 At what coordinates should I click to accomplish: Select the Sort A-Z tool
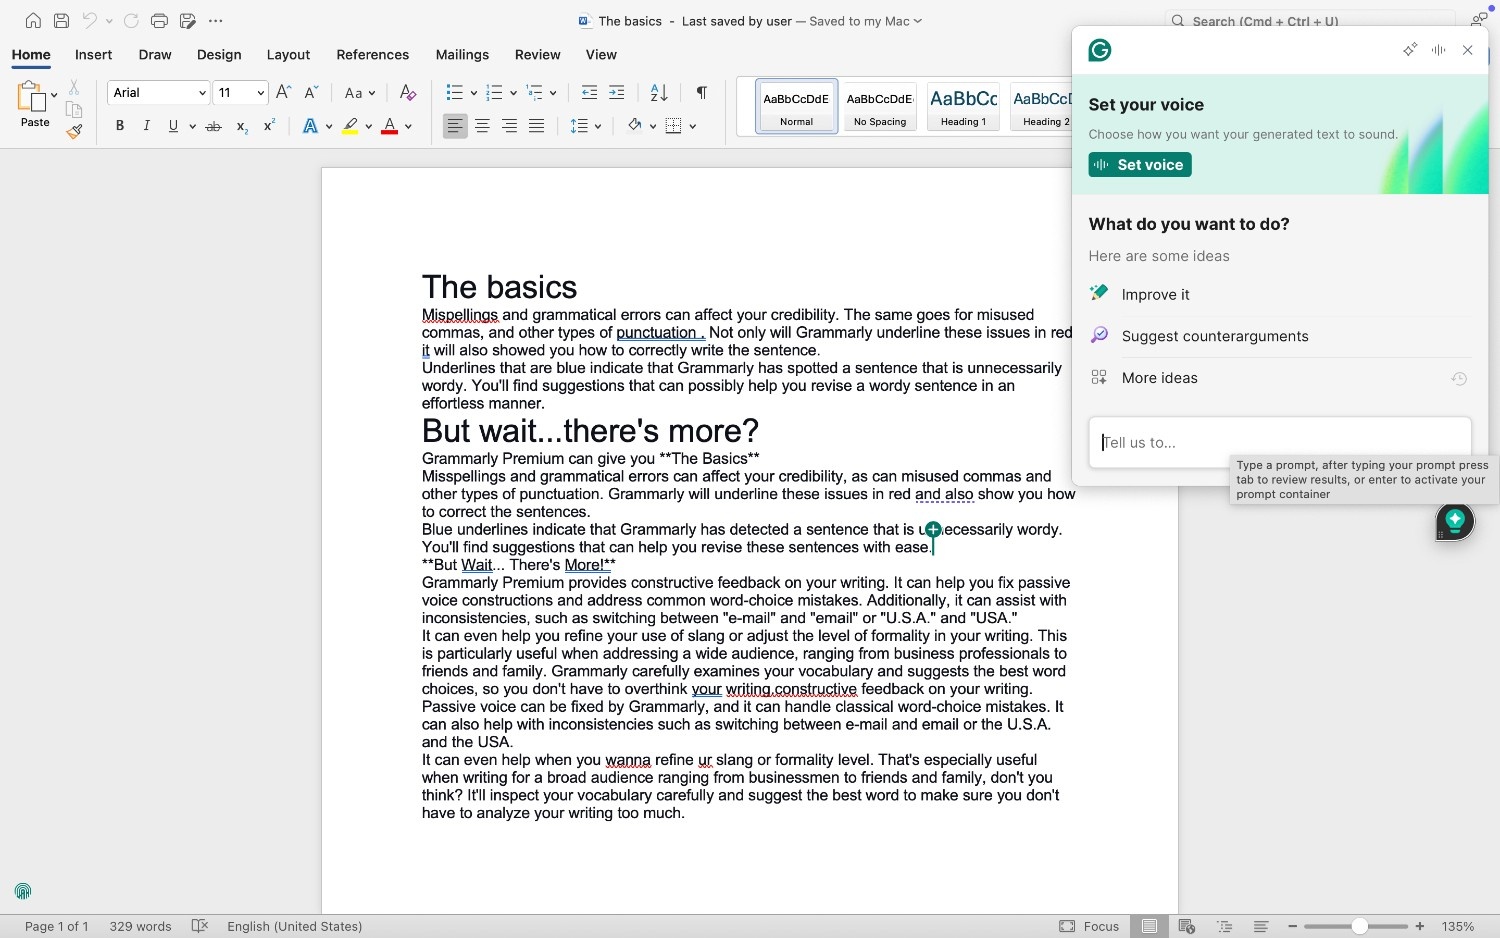[656, 92]
